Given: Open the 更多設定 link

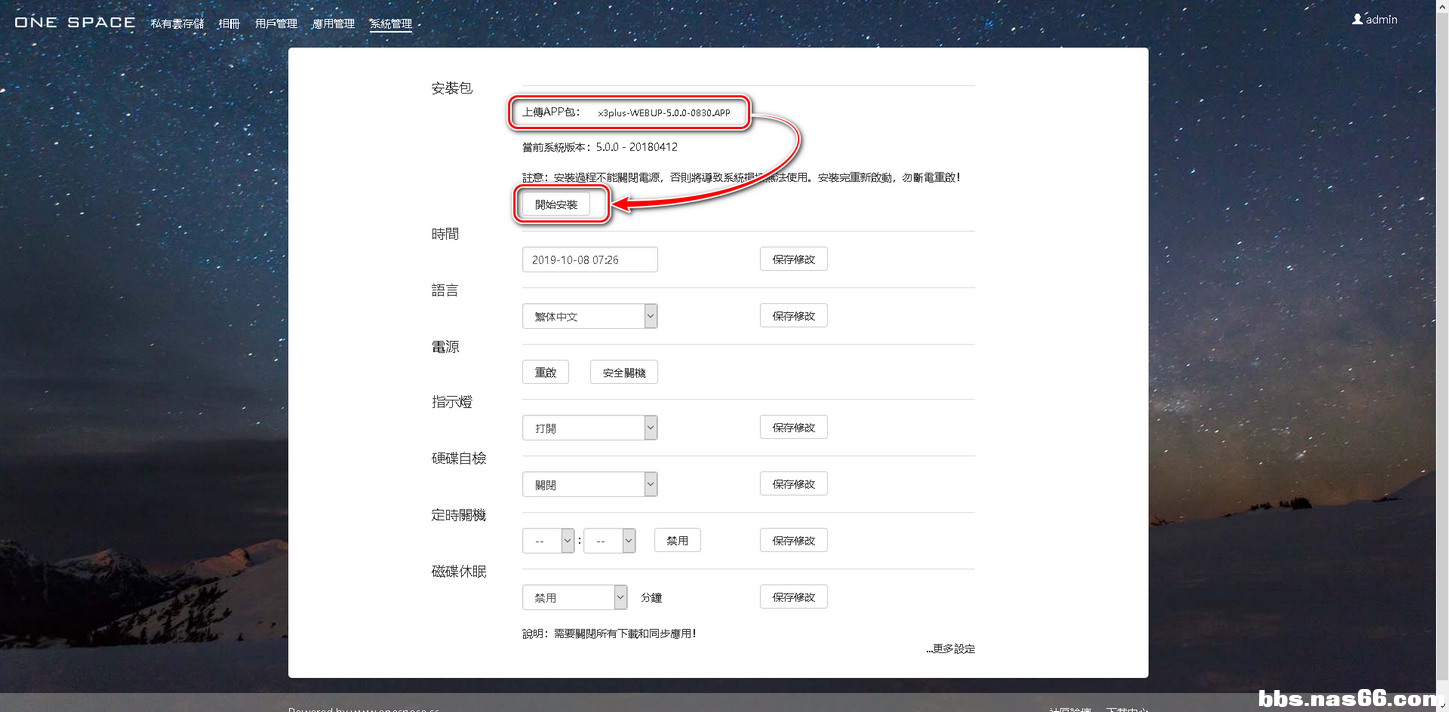Looking at the screenshot, I should (950, 649).
